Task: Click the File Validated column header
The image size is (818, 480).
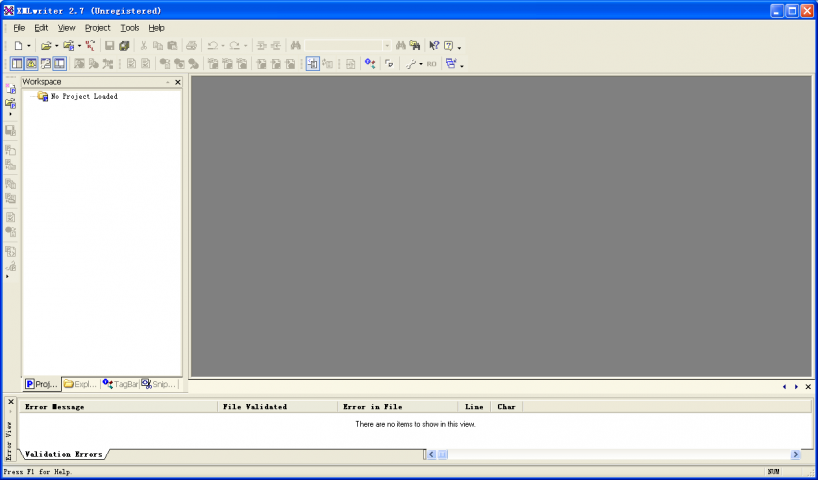Action: click(x=277, y=407)
